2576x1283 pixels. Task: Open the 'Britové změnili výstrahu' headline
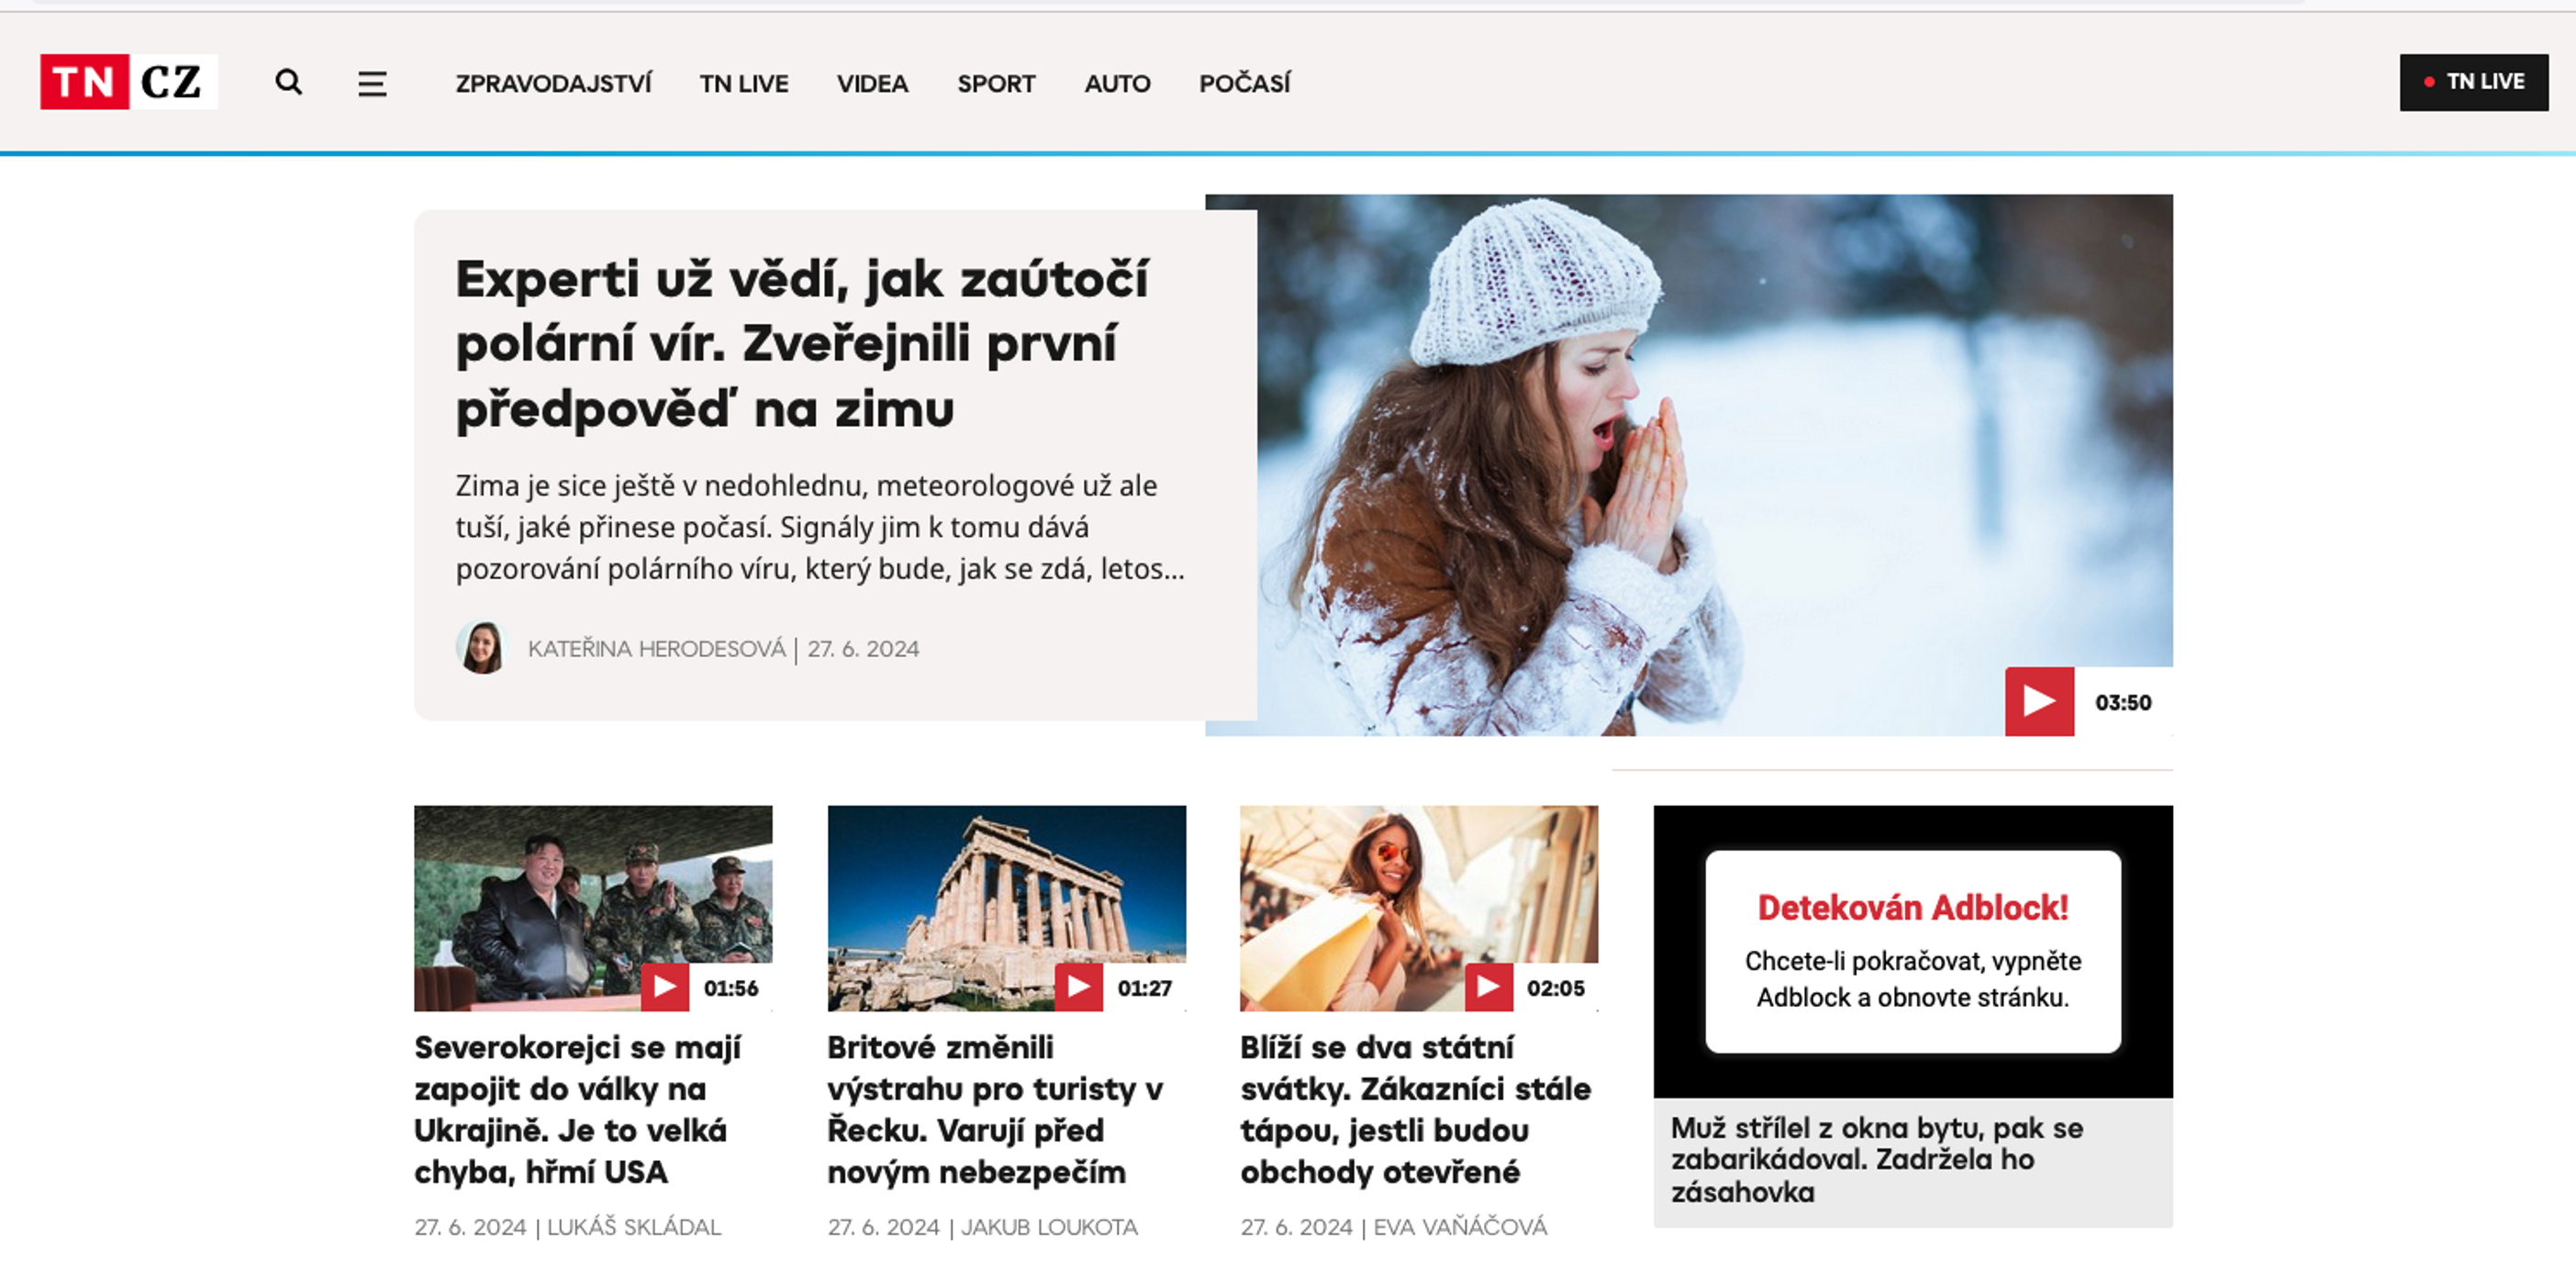pyautogui.click(x=995, y=1109)
